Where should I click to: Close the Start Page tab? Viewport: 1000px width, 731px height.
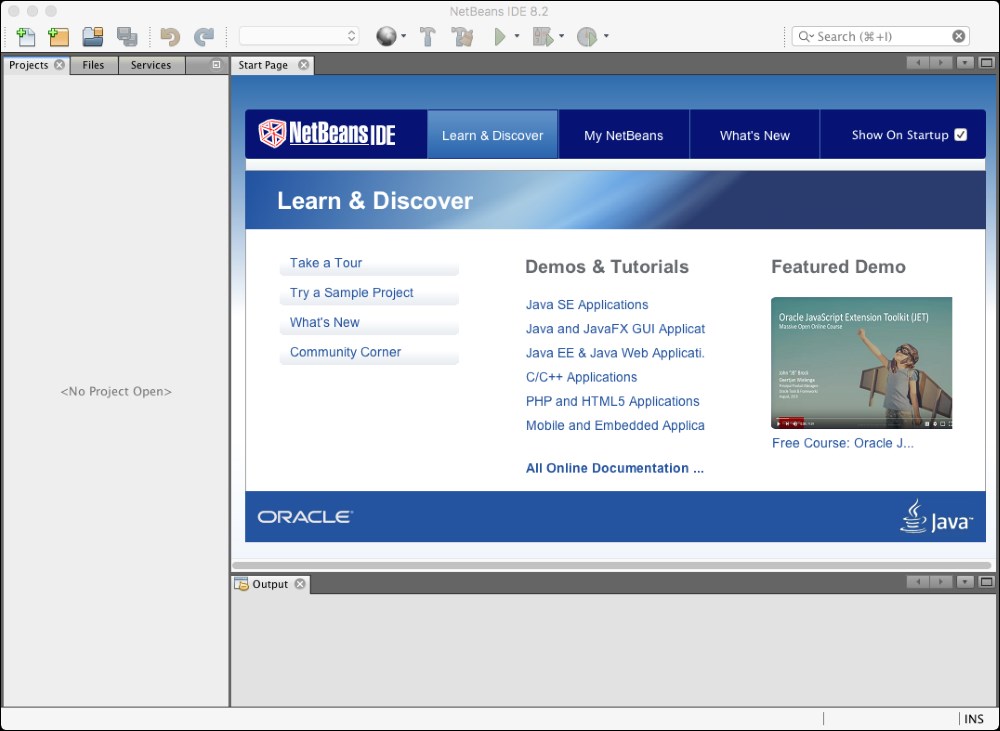302,65
